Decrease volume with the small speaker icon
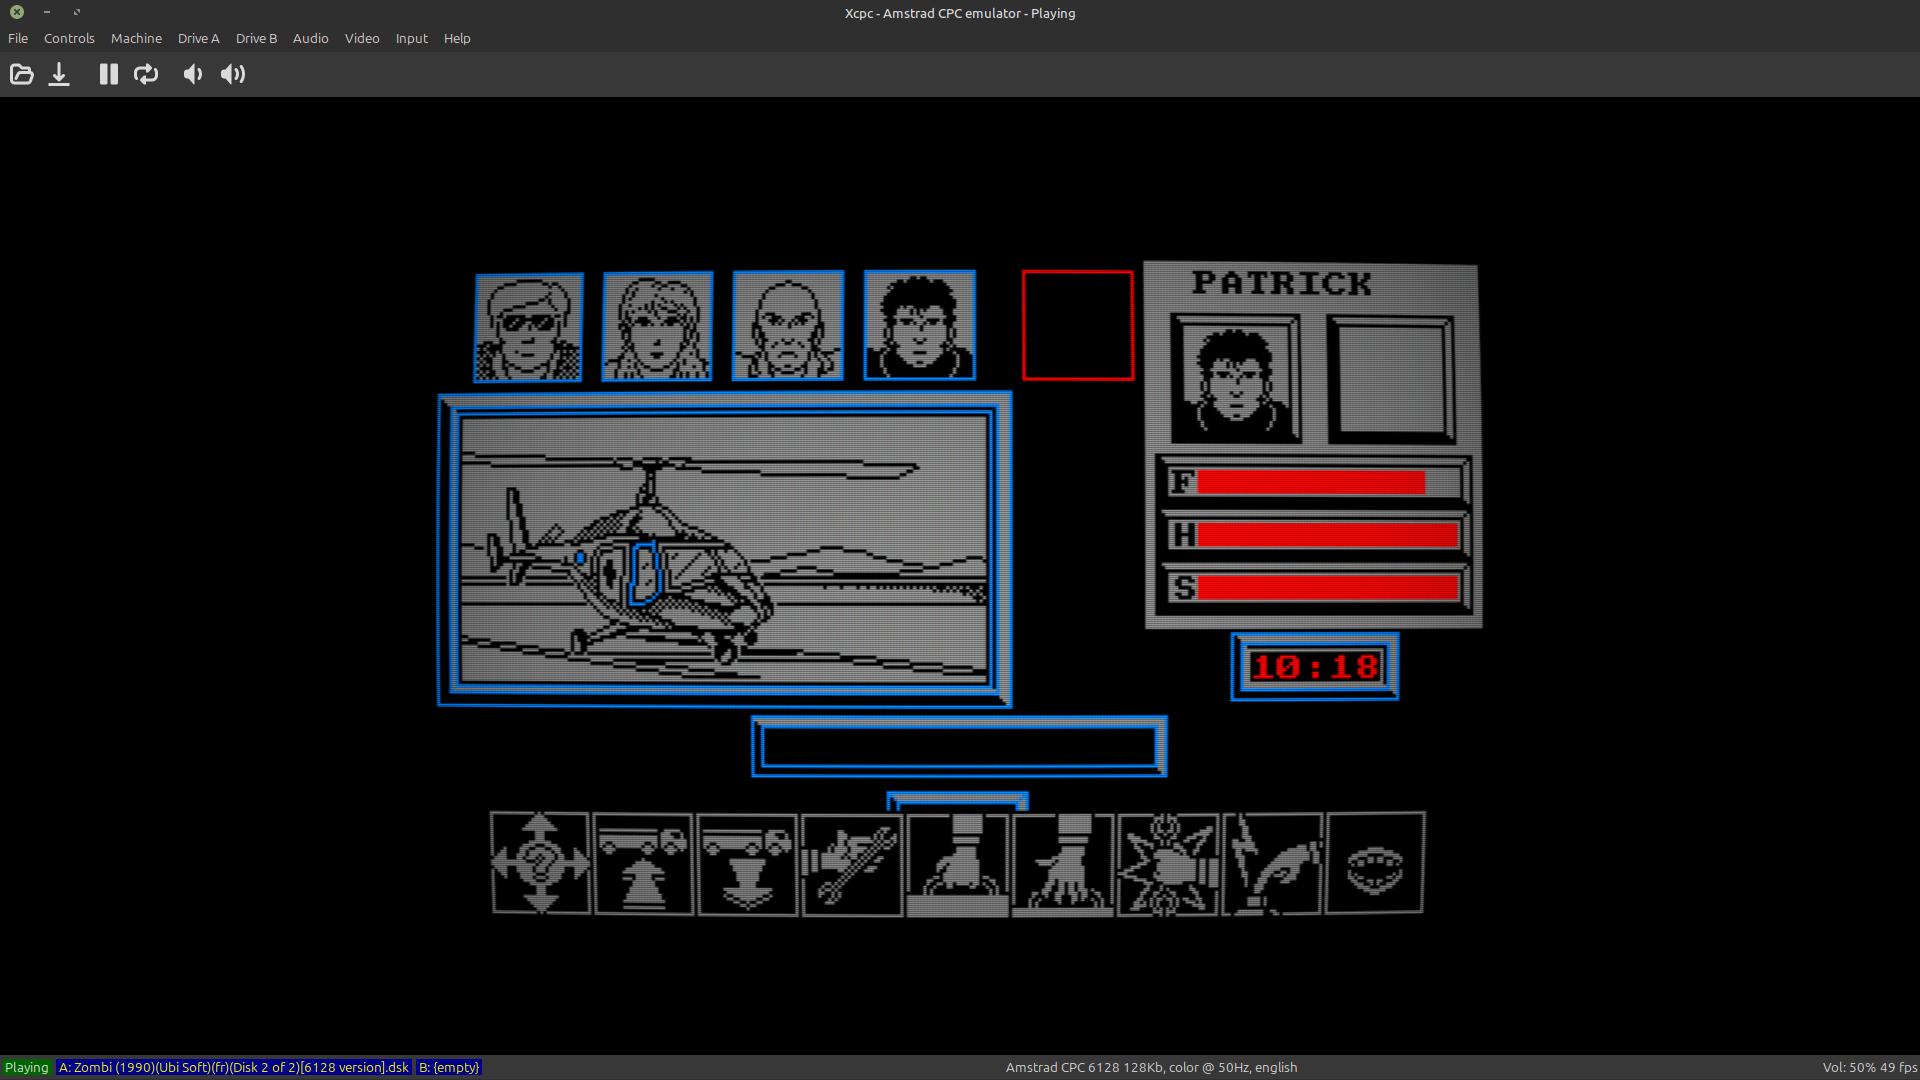Viewport: 1920px width, 1080px height. click(192, 74)
